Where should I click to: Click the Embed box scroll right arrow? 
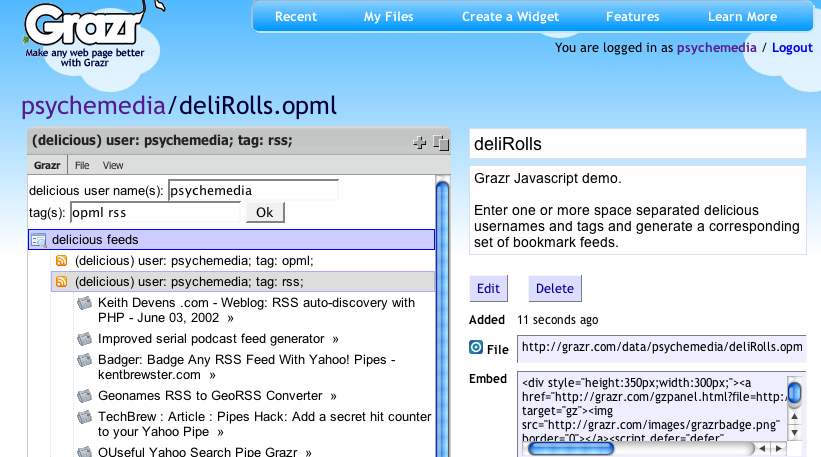(x=779, y=449)
